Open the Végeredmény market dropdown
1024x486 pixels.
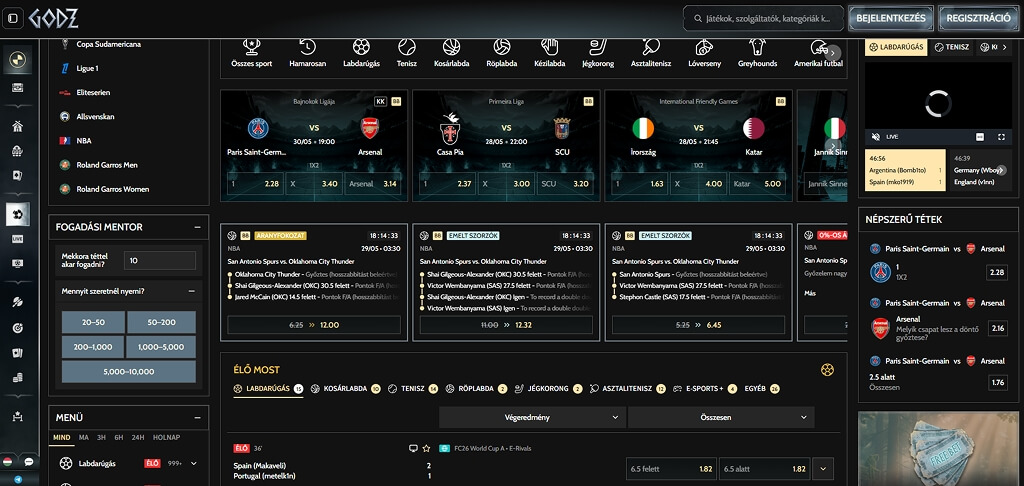(x=532, y=417)
